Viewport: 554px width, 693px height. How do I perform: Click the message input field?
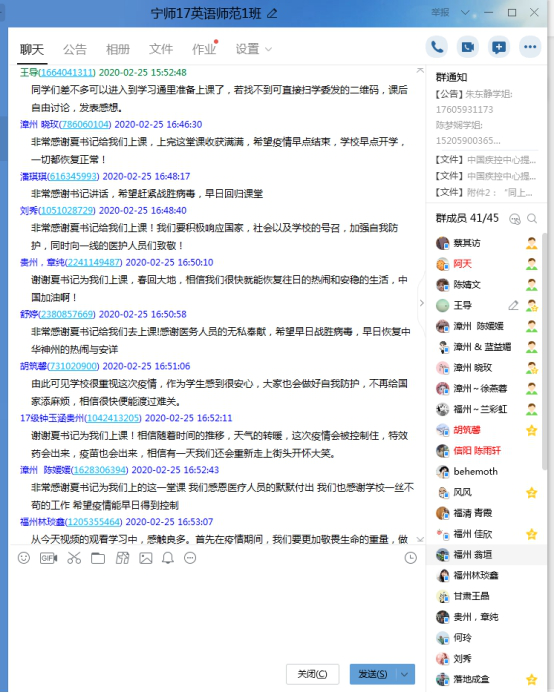[217, 614]
